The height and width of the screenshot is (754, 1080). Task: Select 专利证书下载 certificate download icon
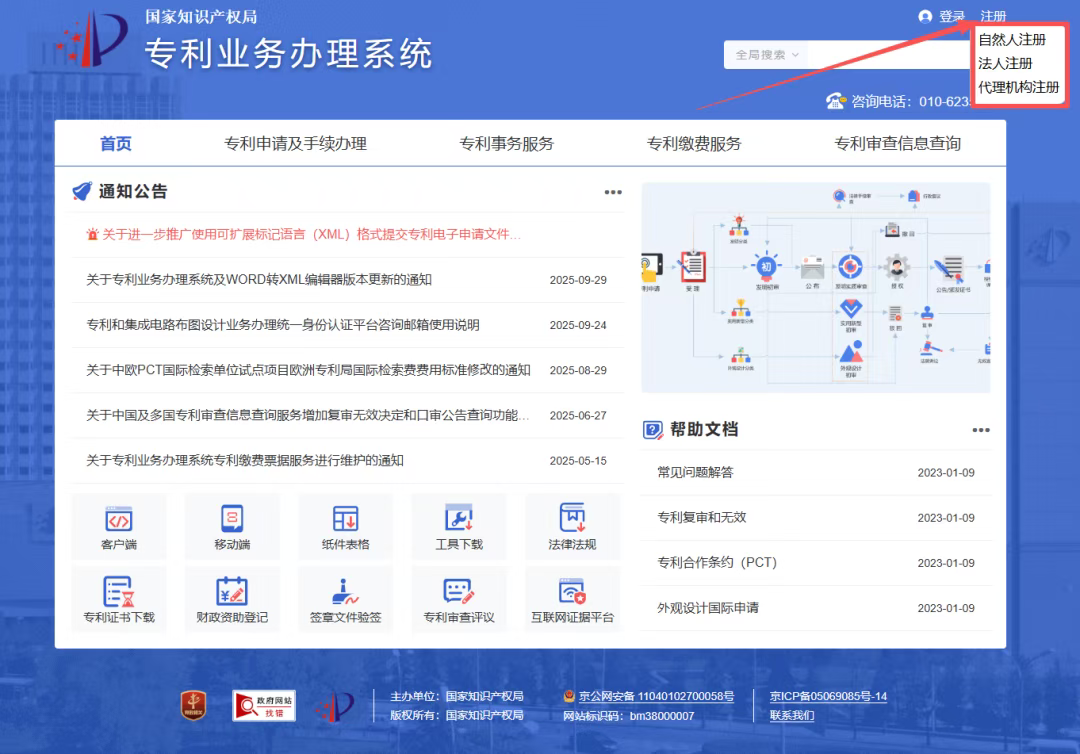(x=119, y=599)
